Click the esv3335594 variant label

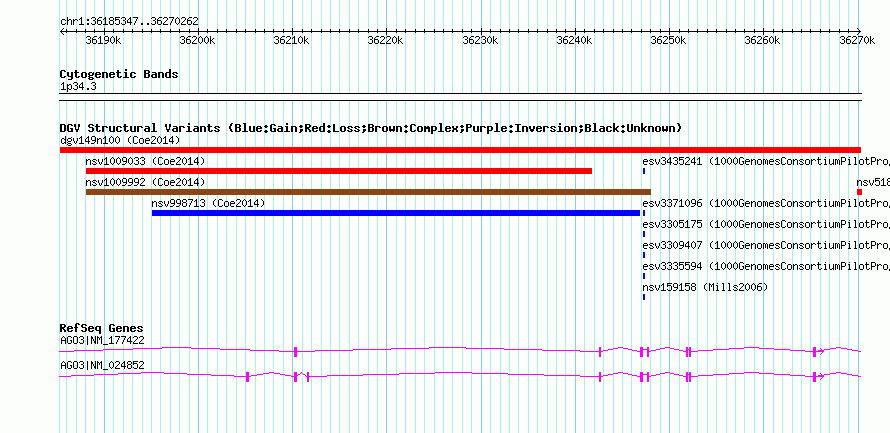pyautogui.click(x=766, y=266)
